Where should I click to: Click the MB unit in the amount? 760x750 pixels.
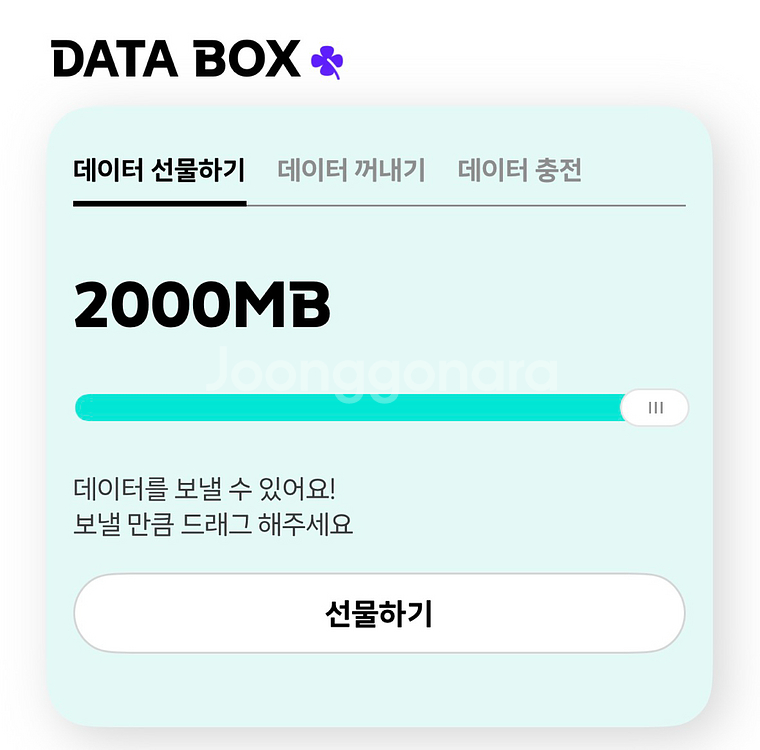pos(281,305)
